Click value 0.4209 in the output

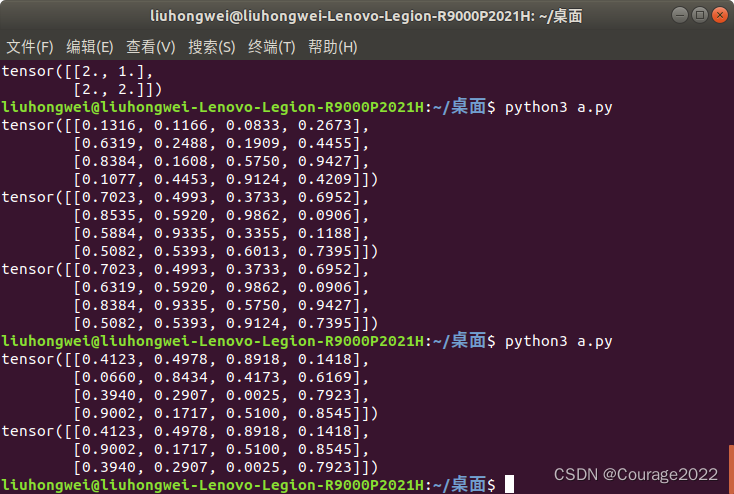tap(325, 179)
